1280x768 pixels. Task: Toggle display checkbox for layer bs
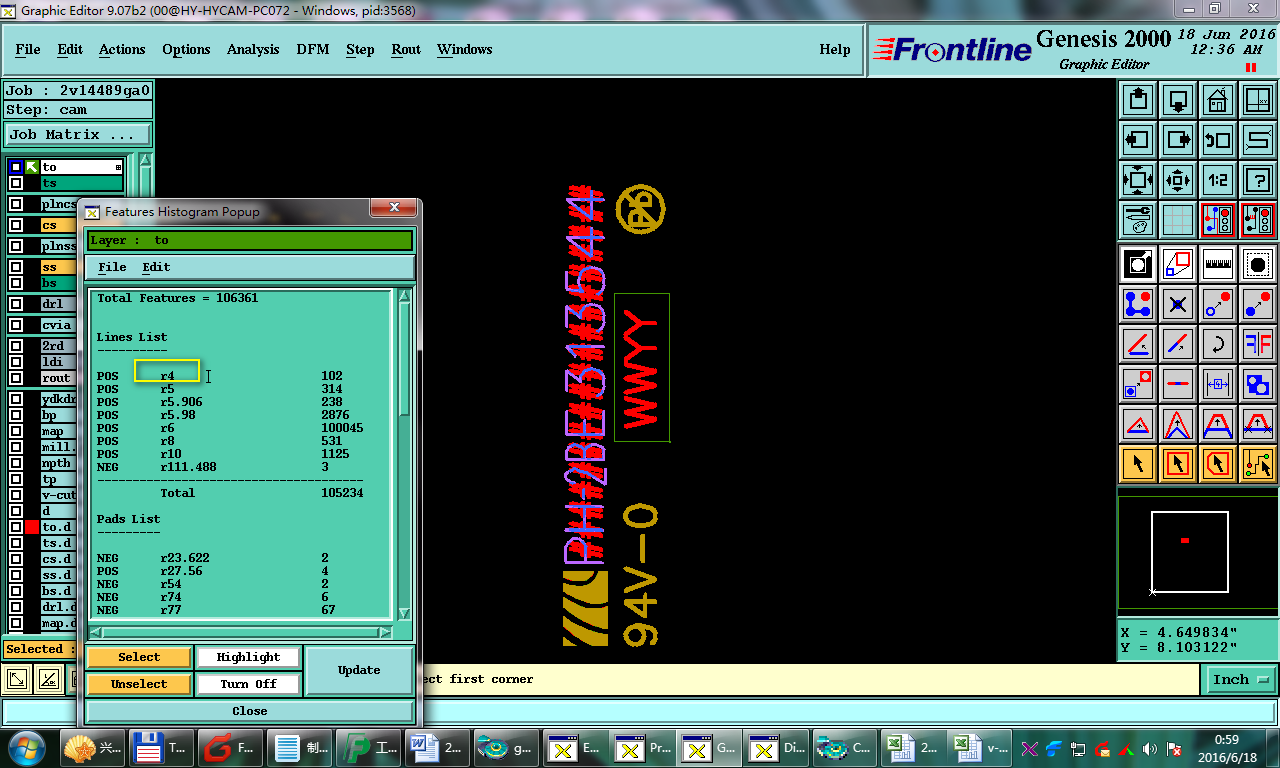(x=15, y=283)
